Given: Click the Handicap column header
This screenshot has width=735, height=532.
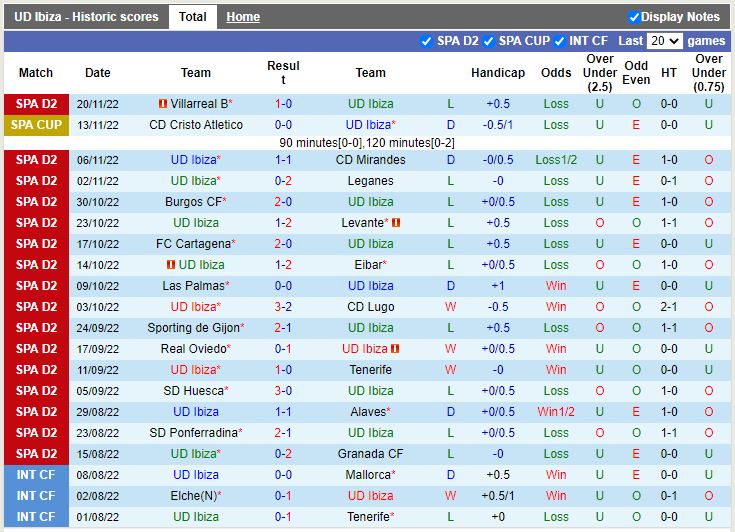Looking at the screenshot, I should (498, 73).
